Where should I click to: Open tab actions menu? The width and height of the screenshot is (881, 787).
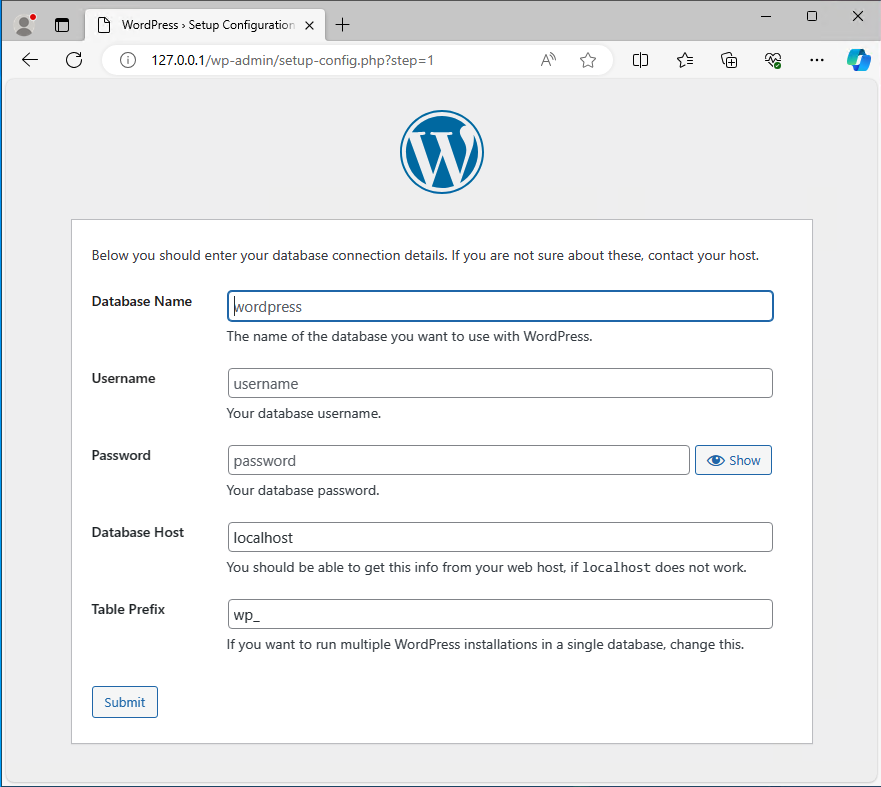(62, 24)
